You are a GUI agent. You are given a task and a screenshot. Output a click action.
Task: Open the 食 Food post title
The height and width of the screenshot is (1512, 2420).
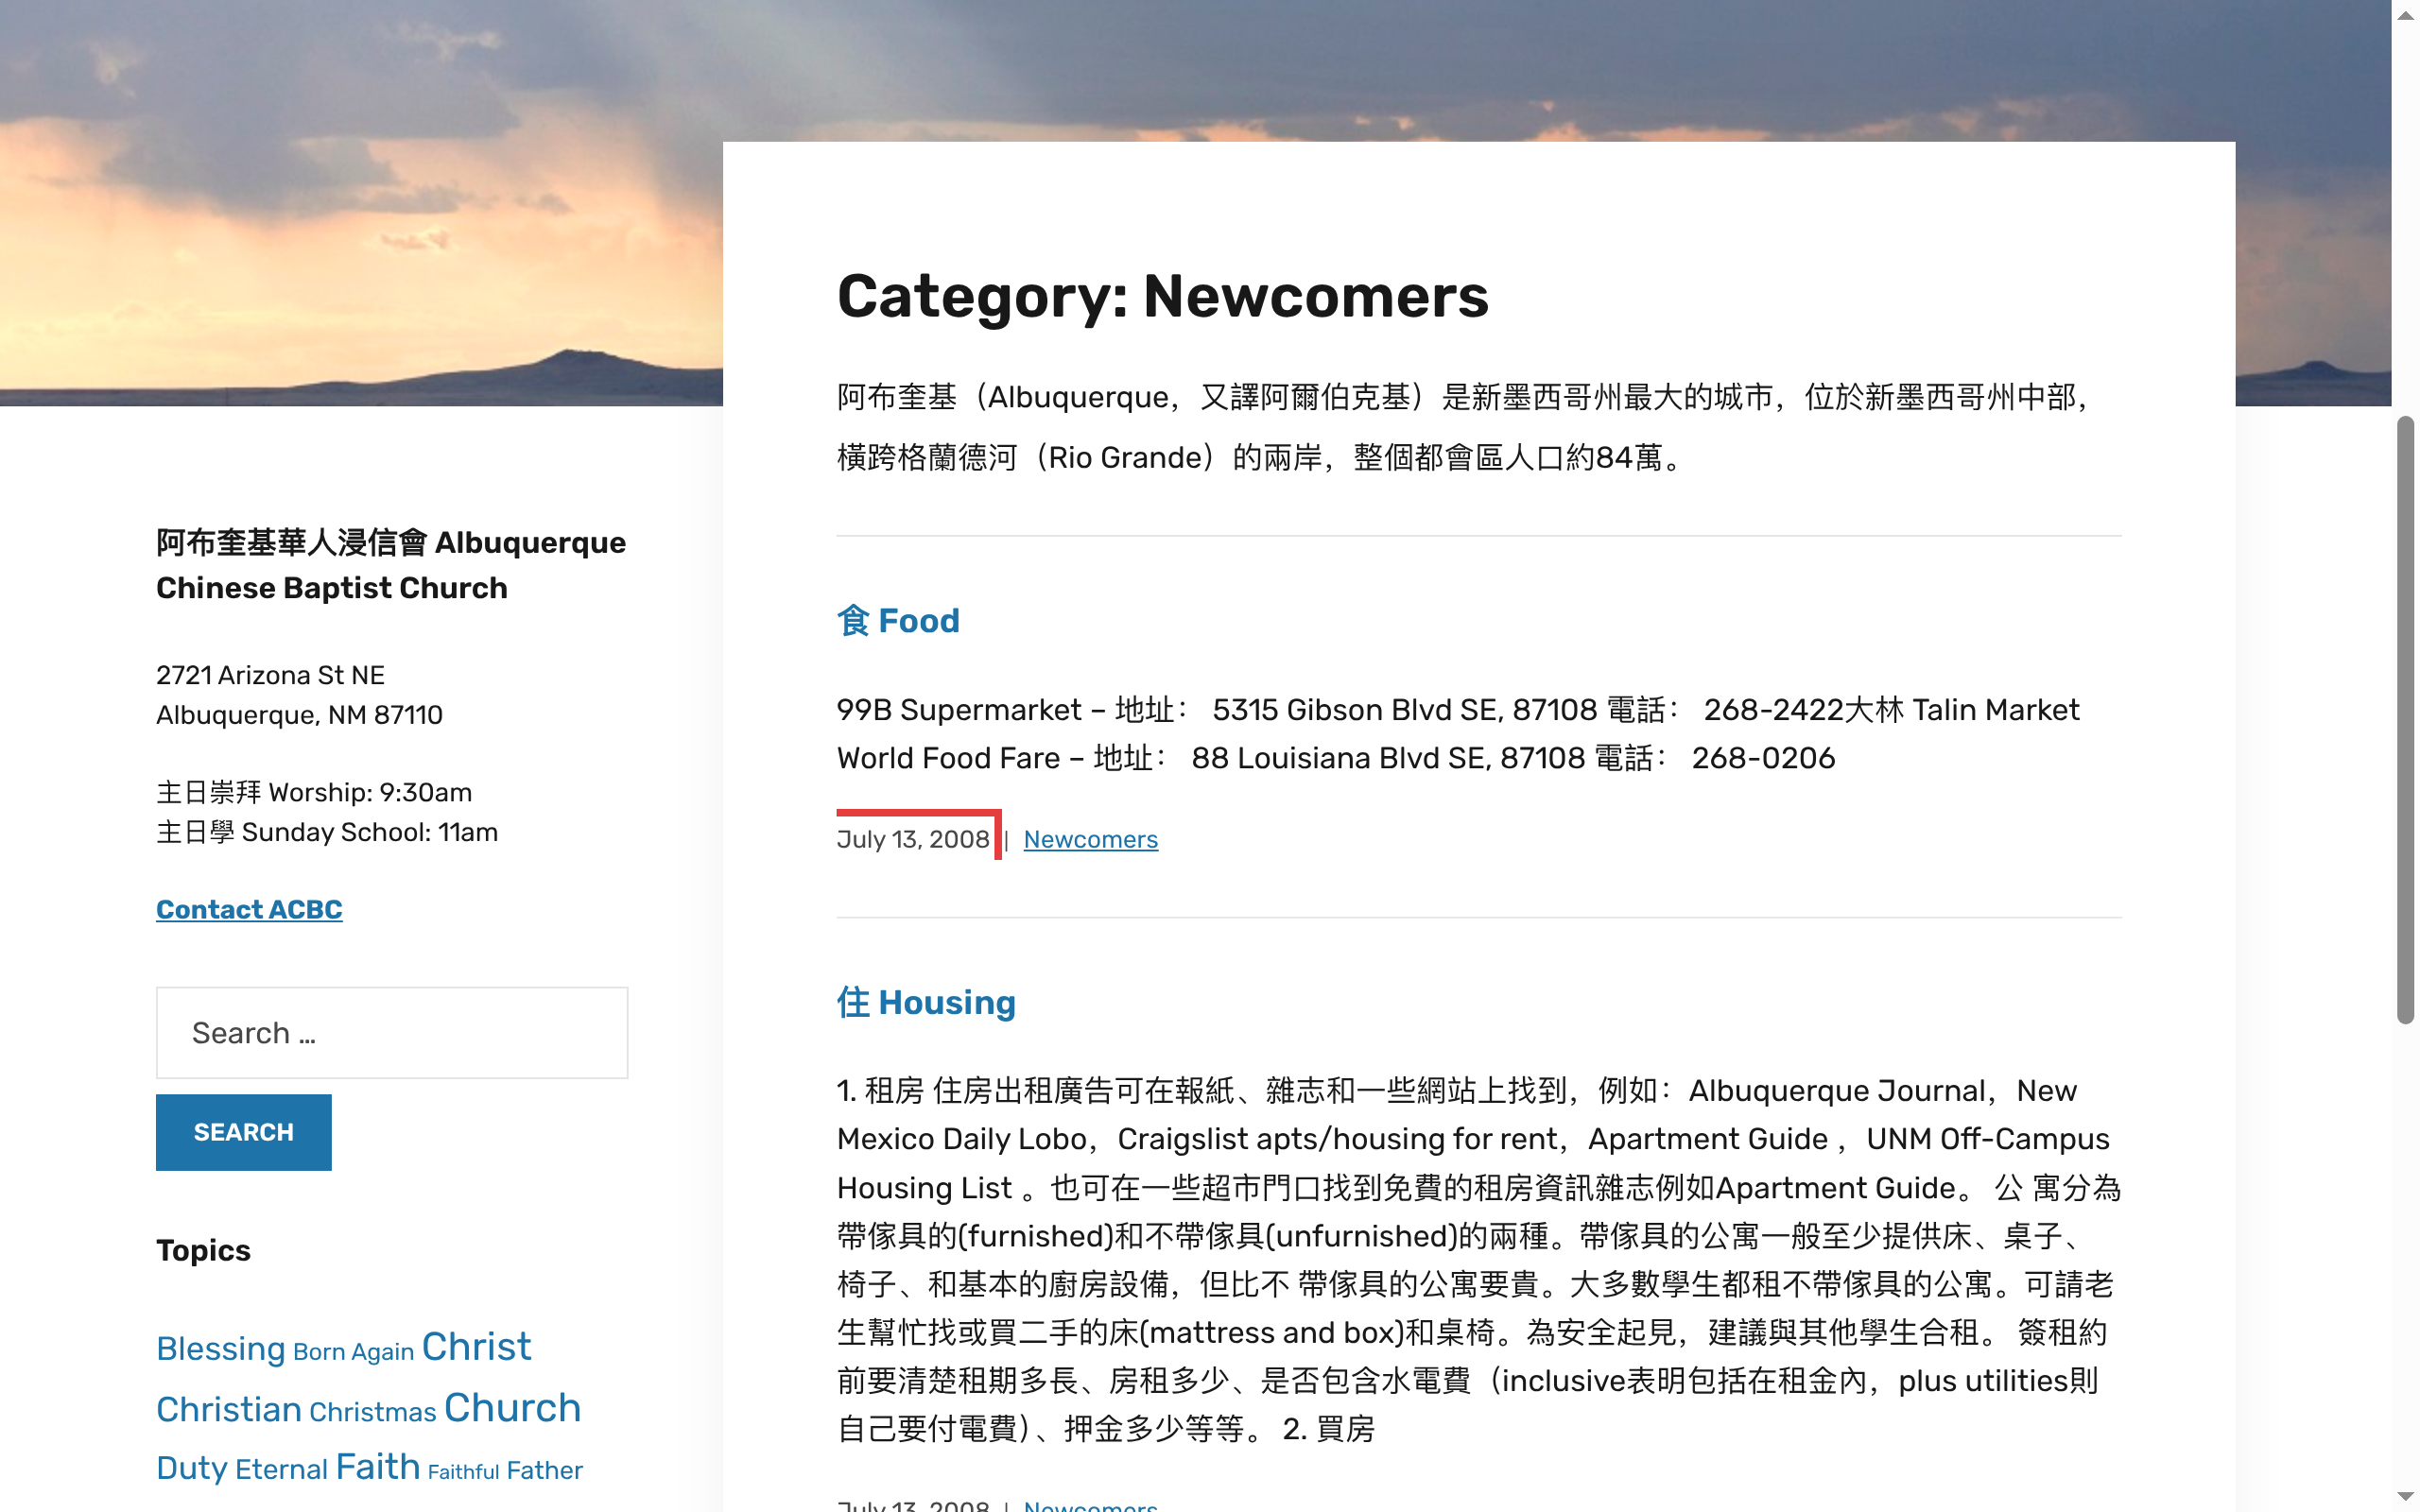[898, 621]
